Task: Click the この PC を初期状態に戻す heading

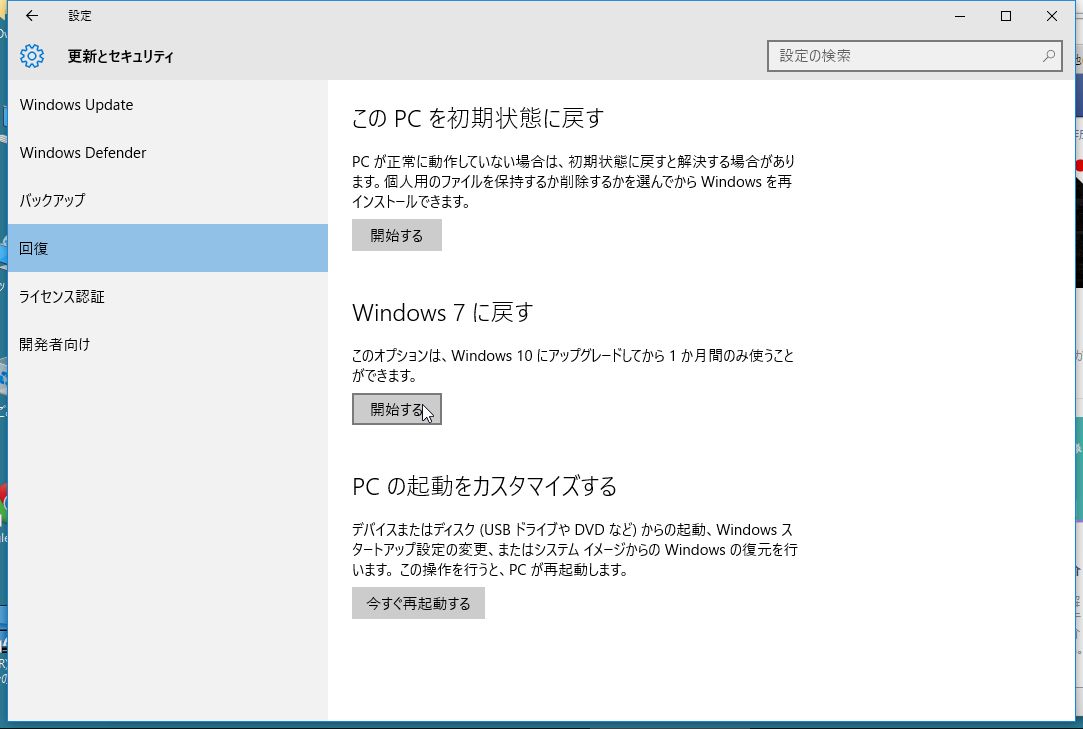Action: click(478, 118)
